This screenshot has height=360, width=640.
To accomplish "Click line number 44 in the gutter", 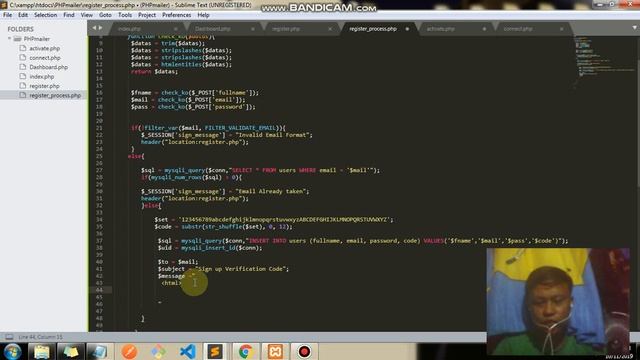I will [99, 290].
